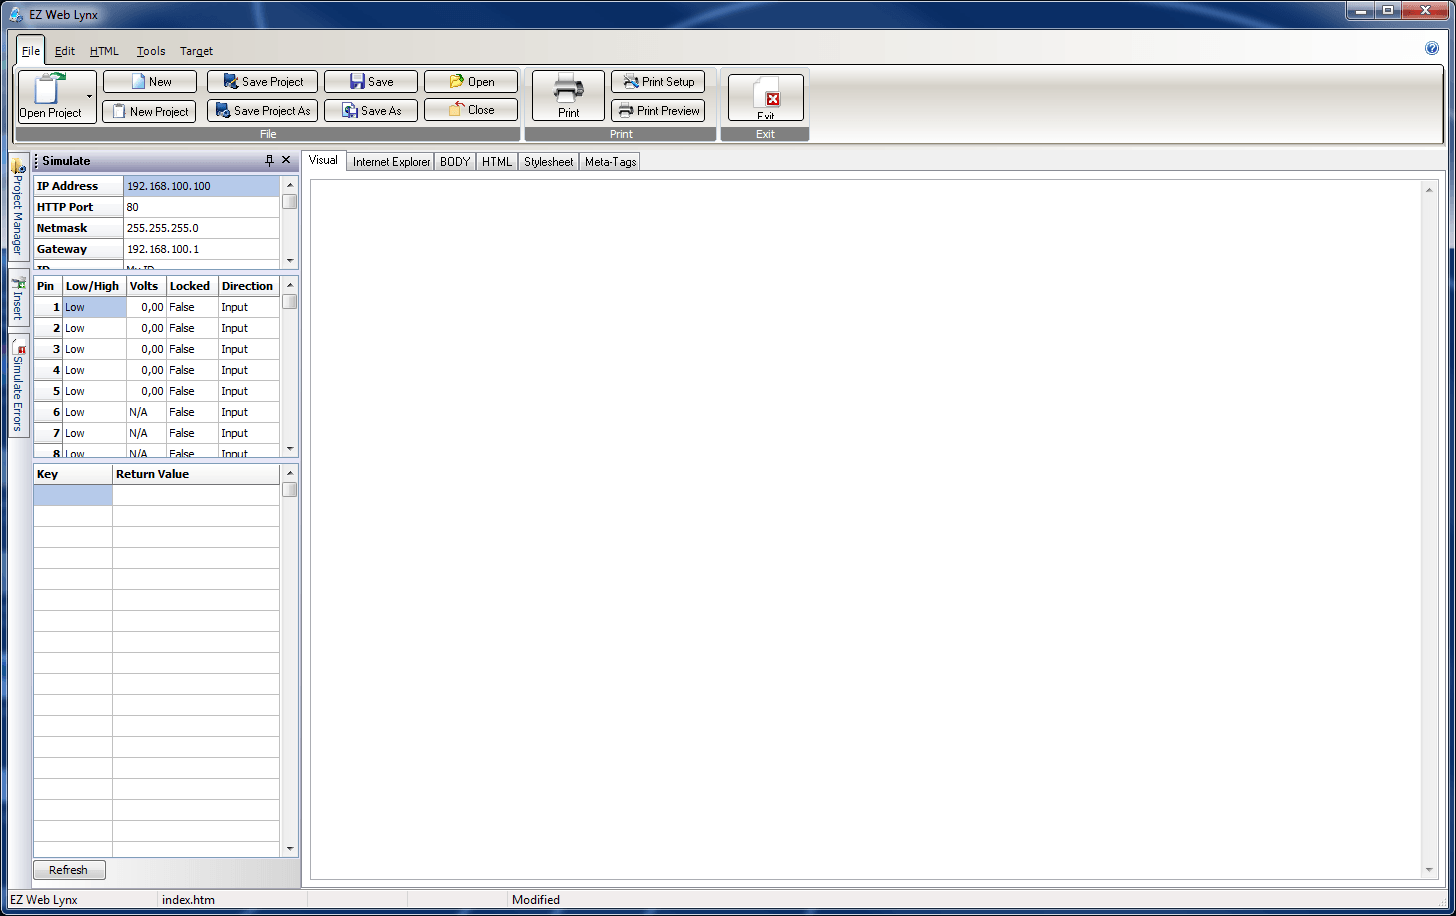Open the Project Manager side tab
This screenshot has width=1456, height=916.
[x=18, y=210]
